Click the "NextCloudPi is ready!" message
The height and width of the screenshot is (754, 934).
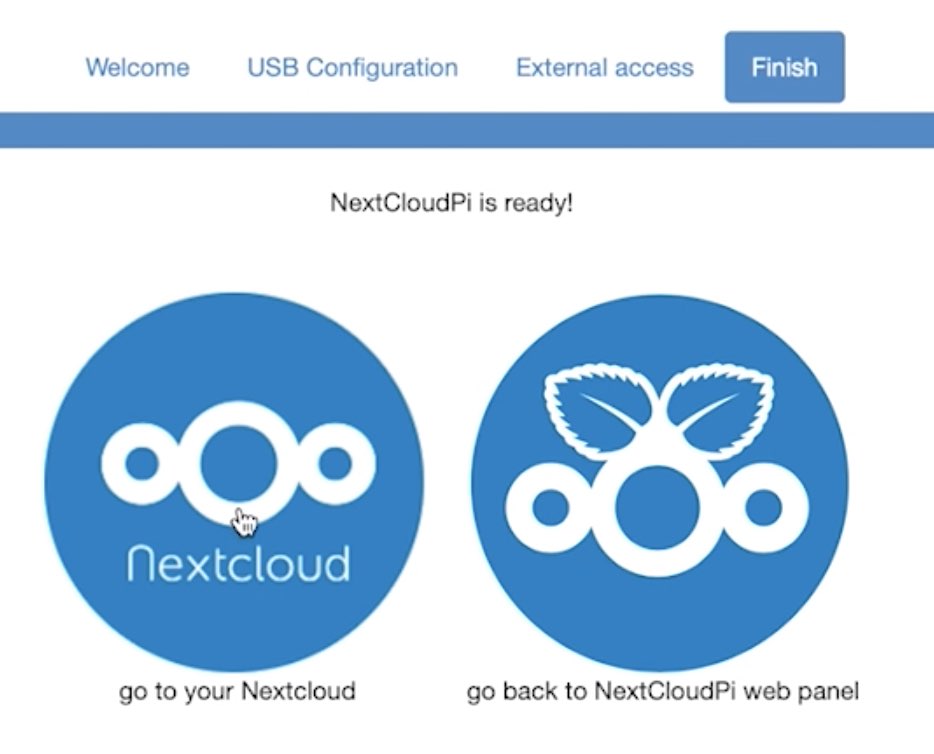452,203
